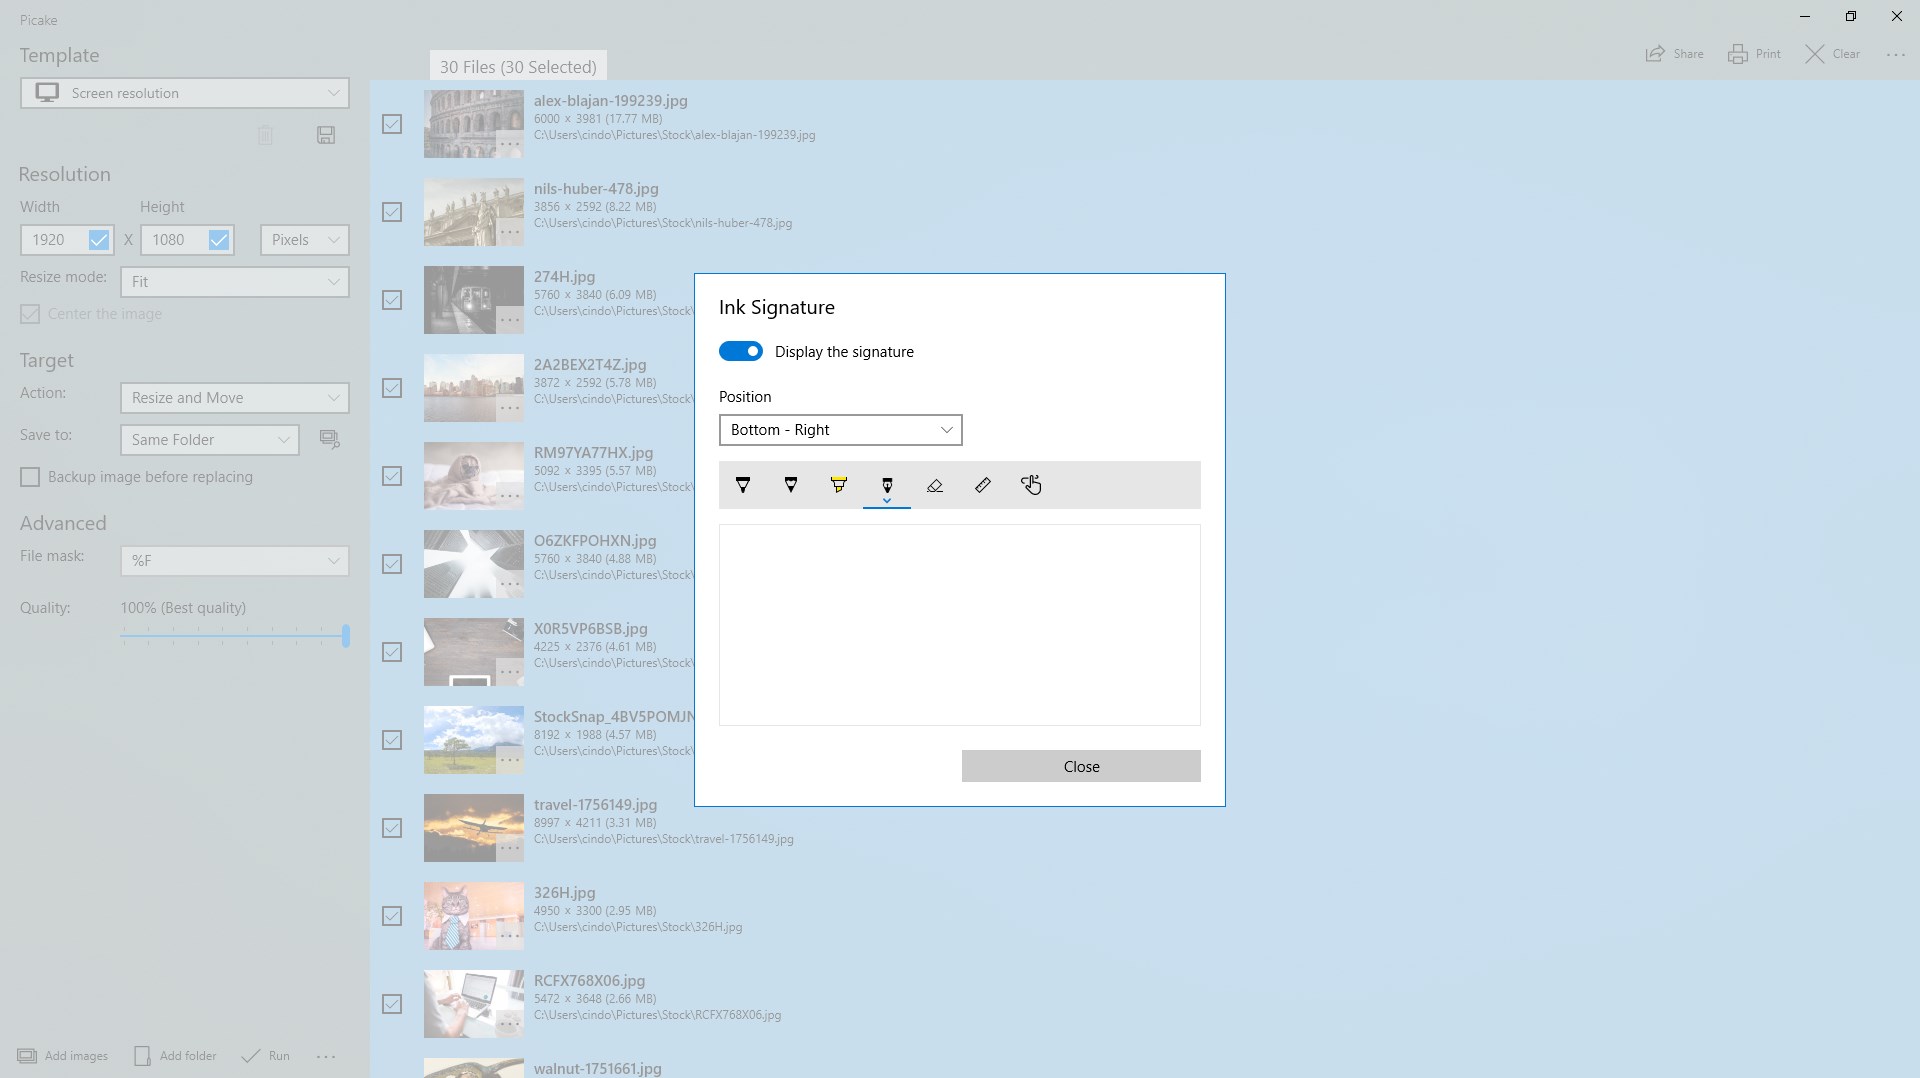Open the bottom bar more options ellipsis
The height and width of the screenshot is (1078, 1920).
click(x=326, y=1056)
